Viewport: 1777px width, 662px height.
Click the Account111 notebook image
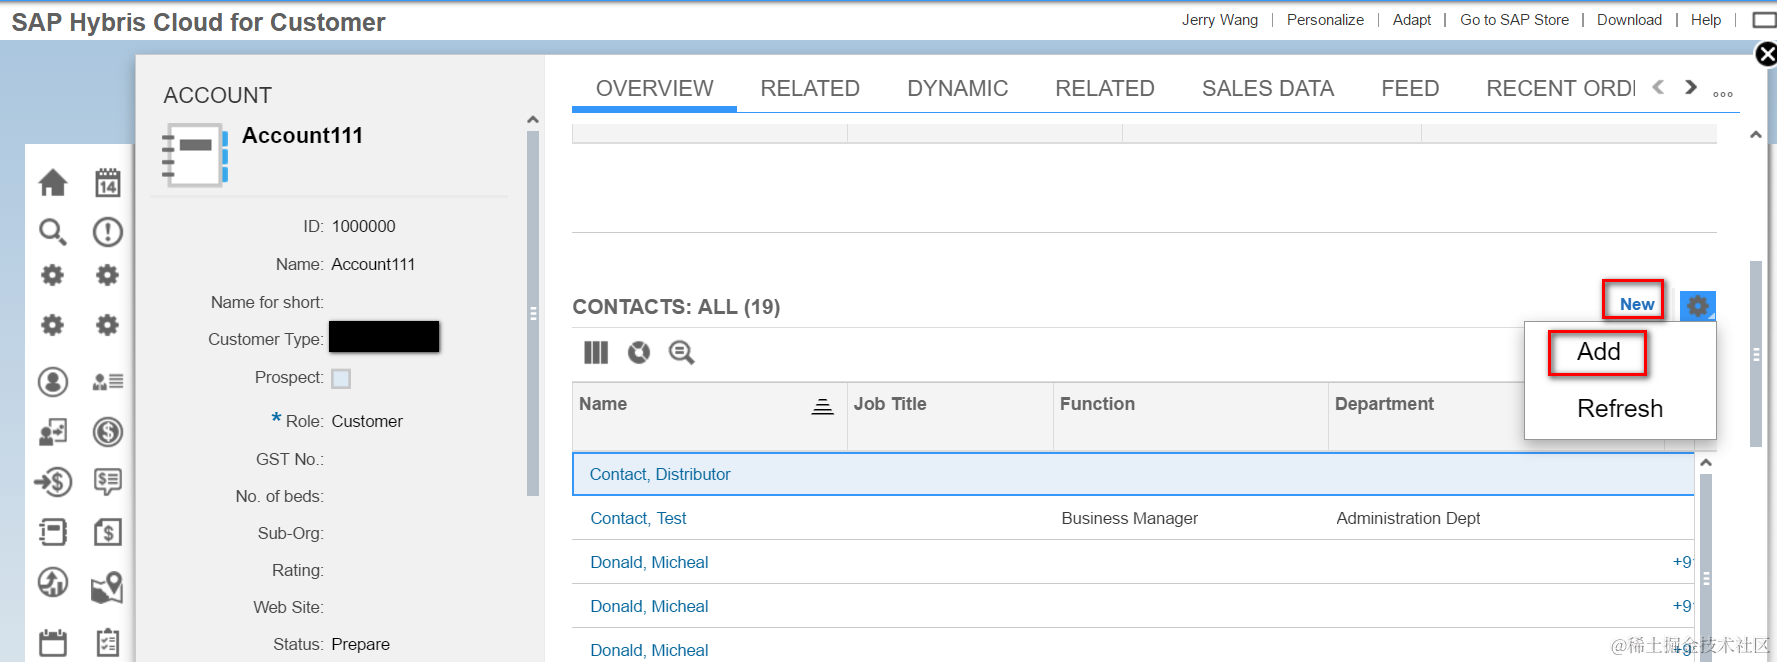point(195,155)
